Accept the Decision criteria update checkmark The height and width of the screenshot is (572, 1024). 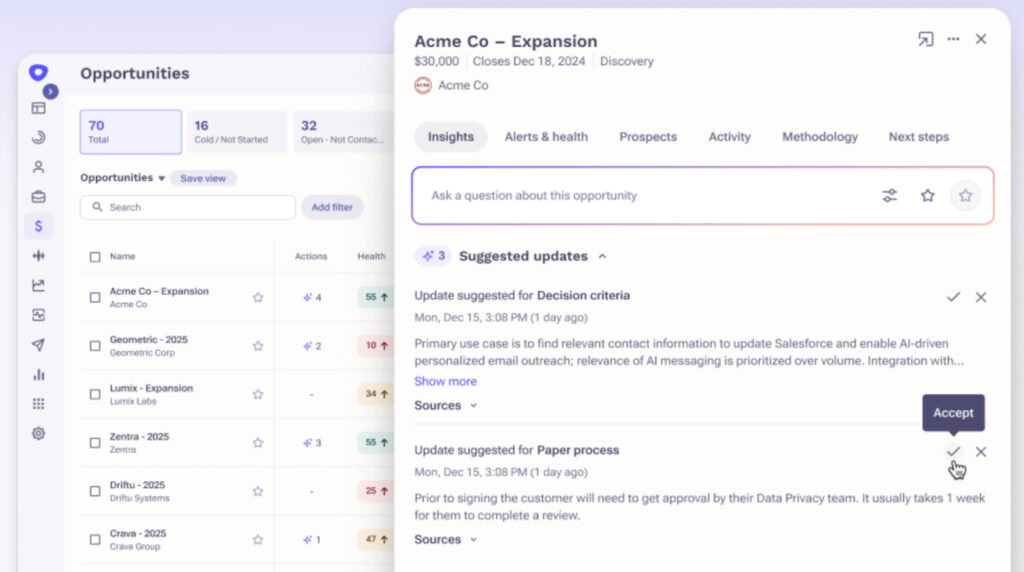[x=953, y=297]
